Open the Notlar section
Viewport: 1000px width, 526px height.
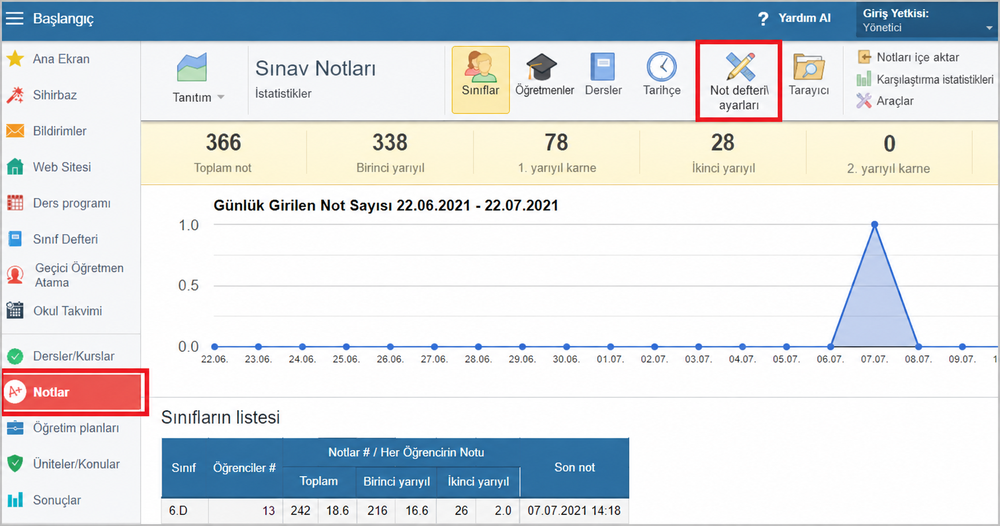pyautogui.click(x=74, y=392)
